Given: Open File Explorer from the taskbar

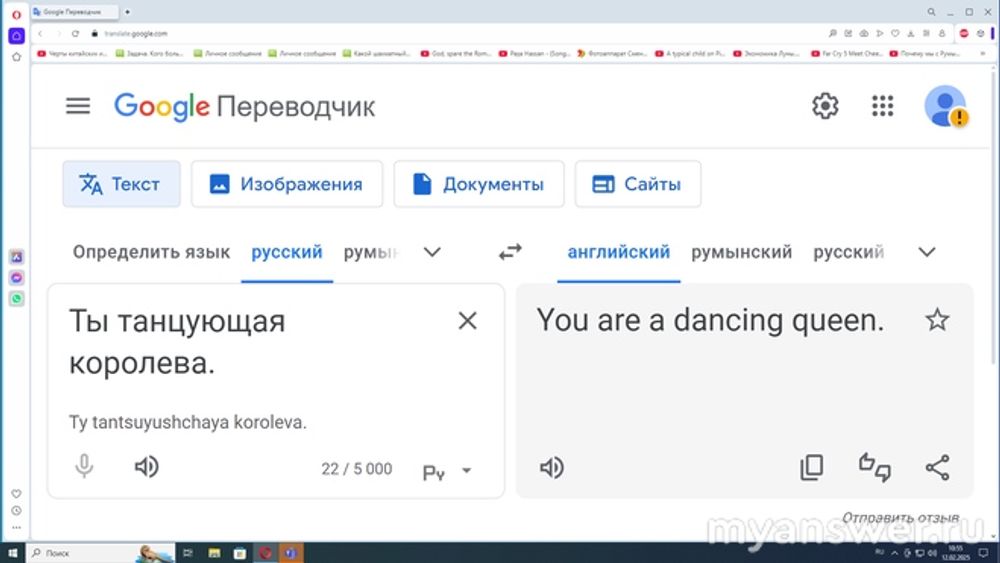Looking at the screenshot, I should click(x=214, y=553).
